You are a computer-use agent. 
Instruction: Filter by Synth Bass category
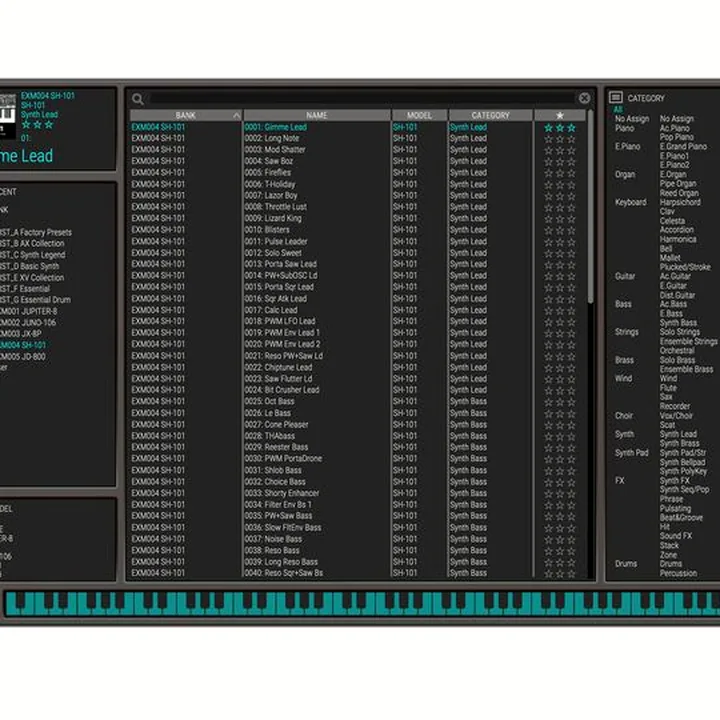(678, 323)
